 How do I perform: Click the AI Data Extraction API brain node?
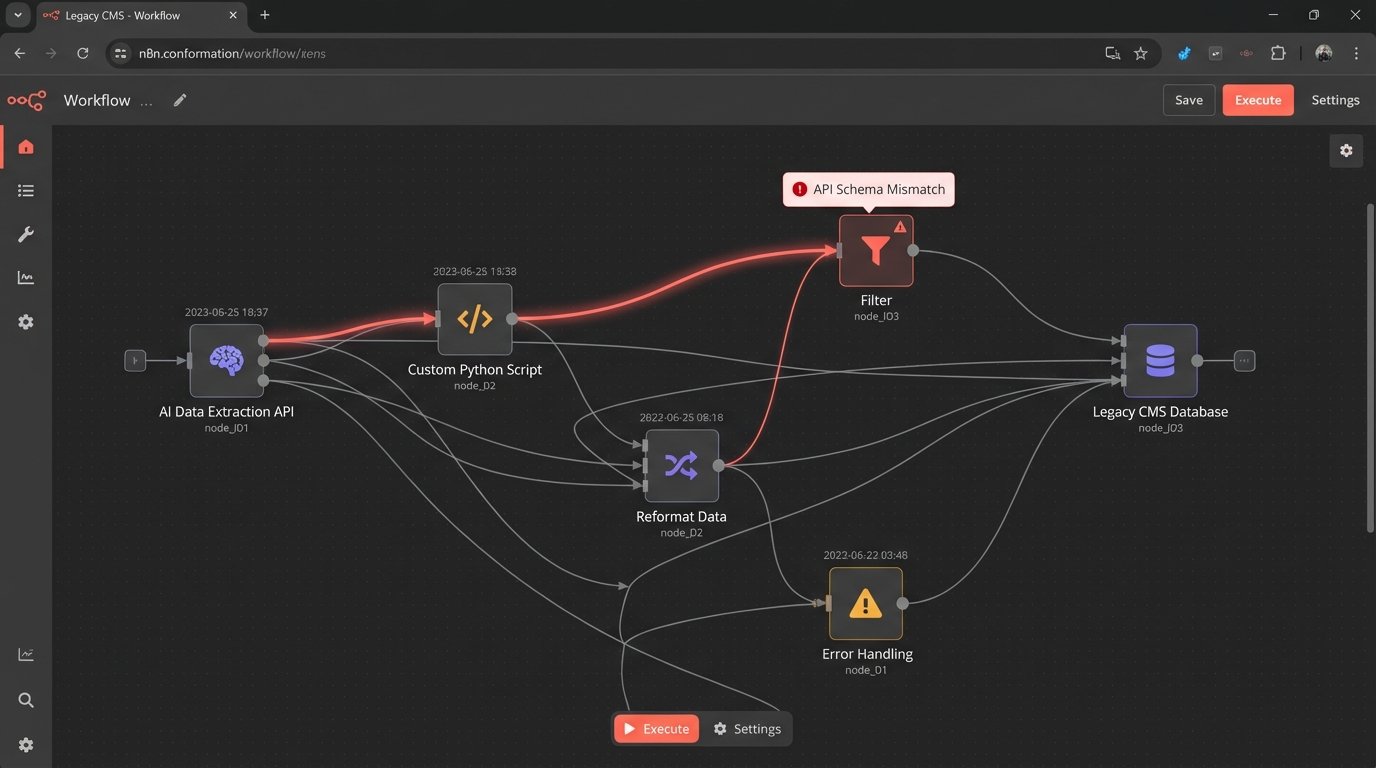[227, 361]
